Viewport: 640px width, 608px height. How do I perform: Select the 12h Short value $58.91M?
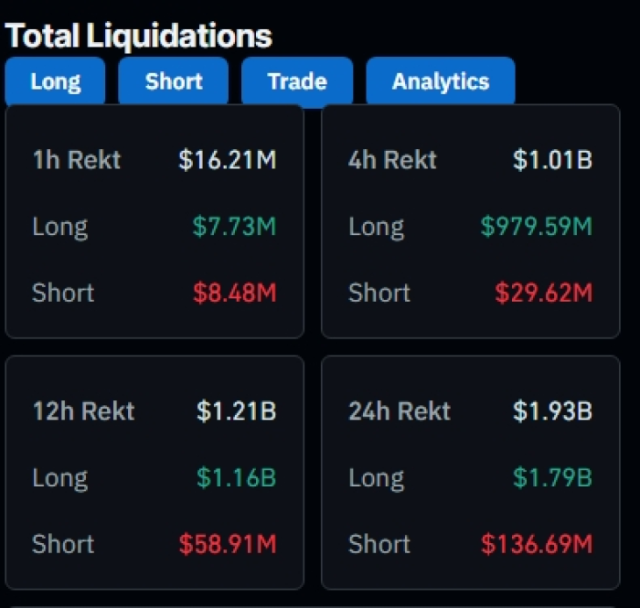(x=227, y=544)
